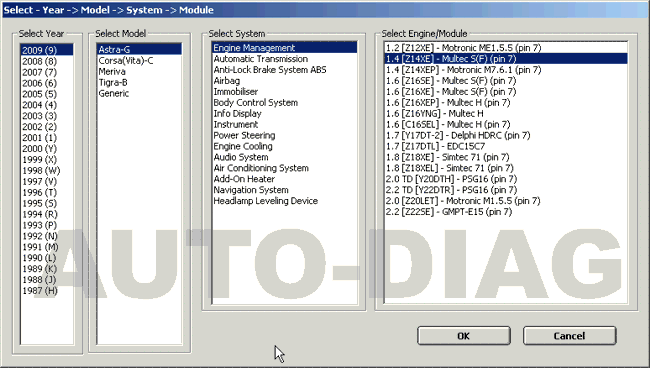650x368 pixels.
Task: Select 1.2 [Z12XE] Motronic ME1.5.5 module
Action: [506, 48]
